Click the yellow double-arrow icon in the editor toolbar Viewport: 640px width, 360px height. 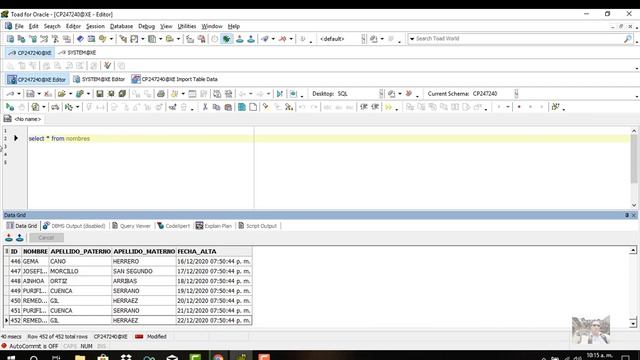(x=388, y=107)
